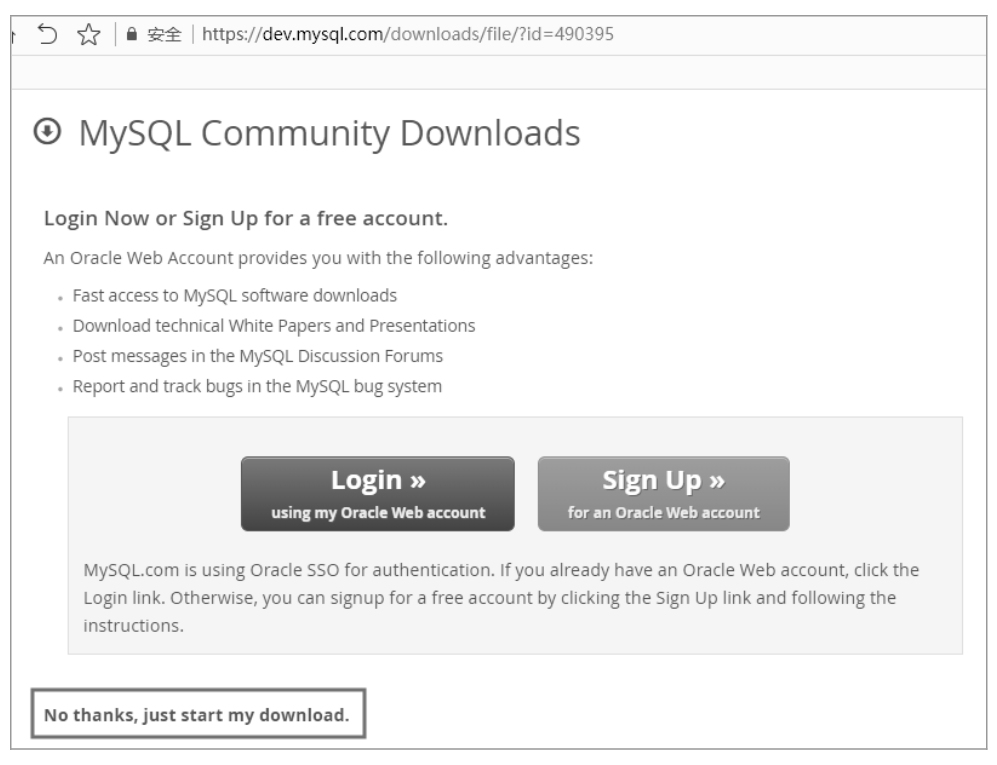Click the browser undo/back arrow icon
Viewport: 997px width, 765px height.
(47, 33)
